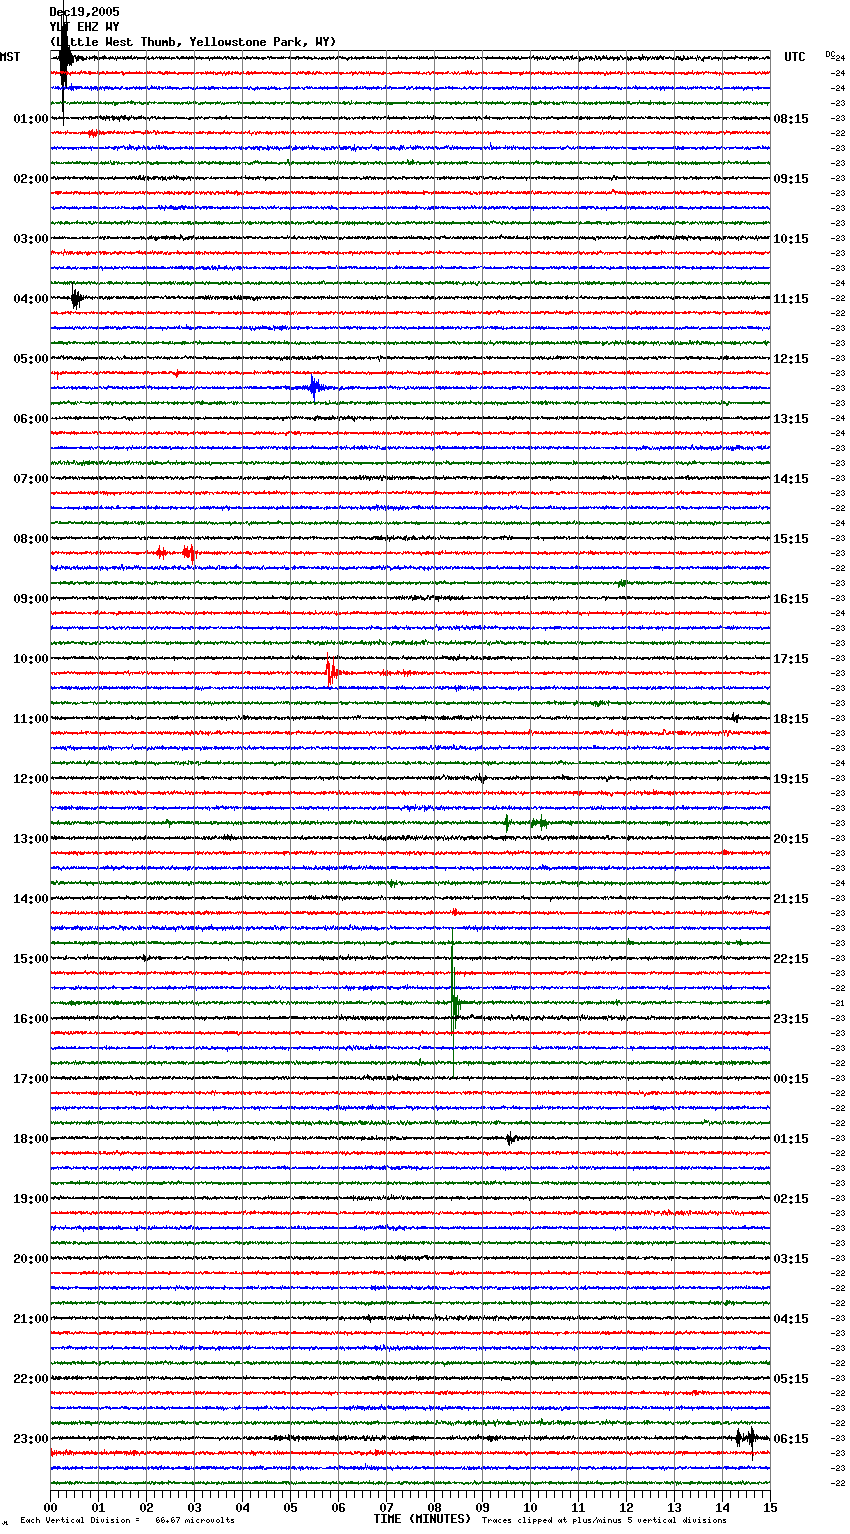Image resolution: width=850 pixels, height=1534 pixels.
Task: Click the red double event after 08:00
Action: (177, 552)
